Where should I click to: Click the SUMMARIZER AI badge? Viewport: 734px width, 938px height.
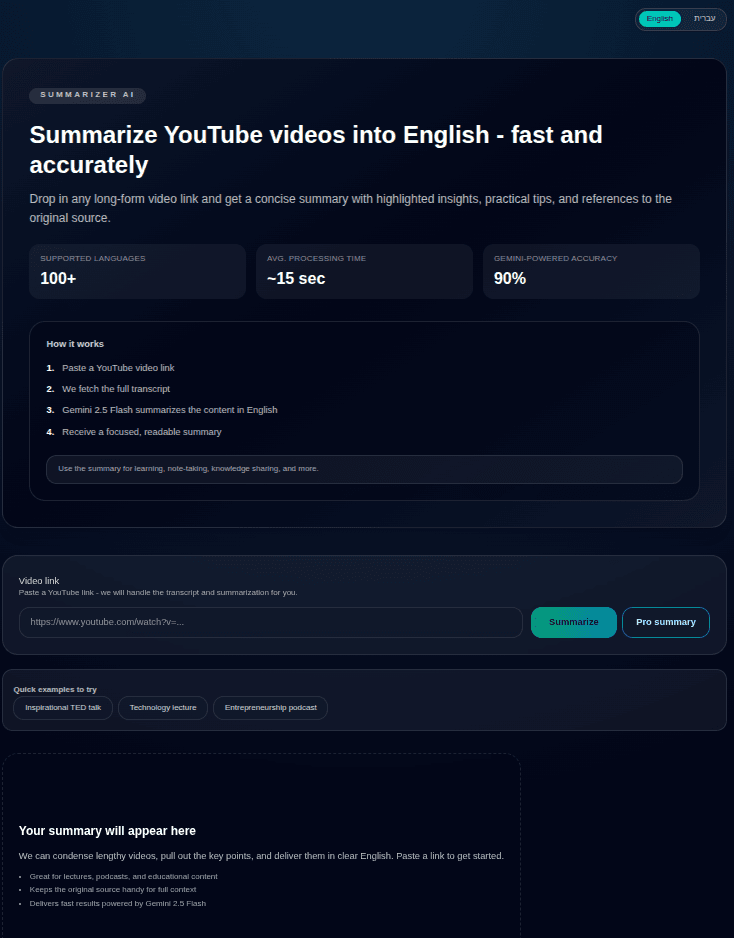[x=87, y=95]
